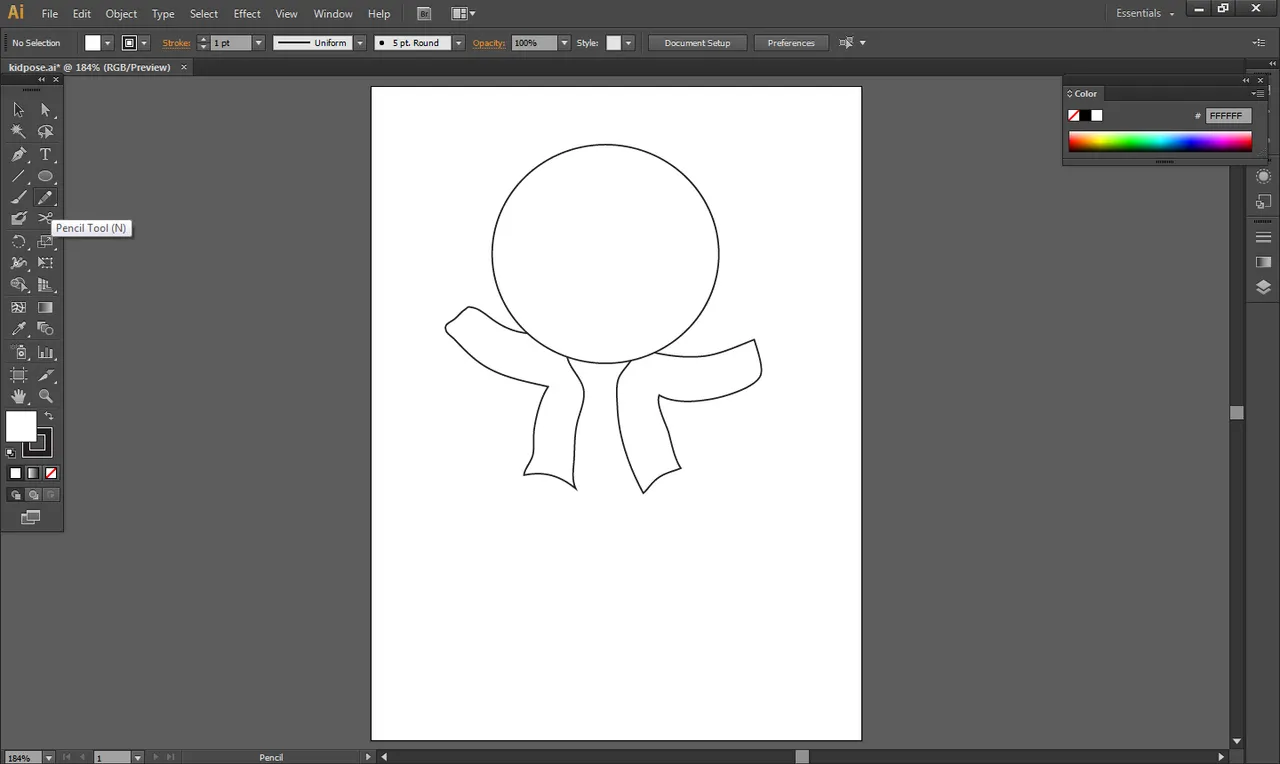This screenshot has height=764, width=1280.
Task: Activate the Artboard tool
Action: 18,375
